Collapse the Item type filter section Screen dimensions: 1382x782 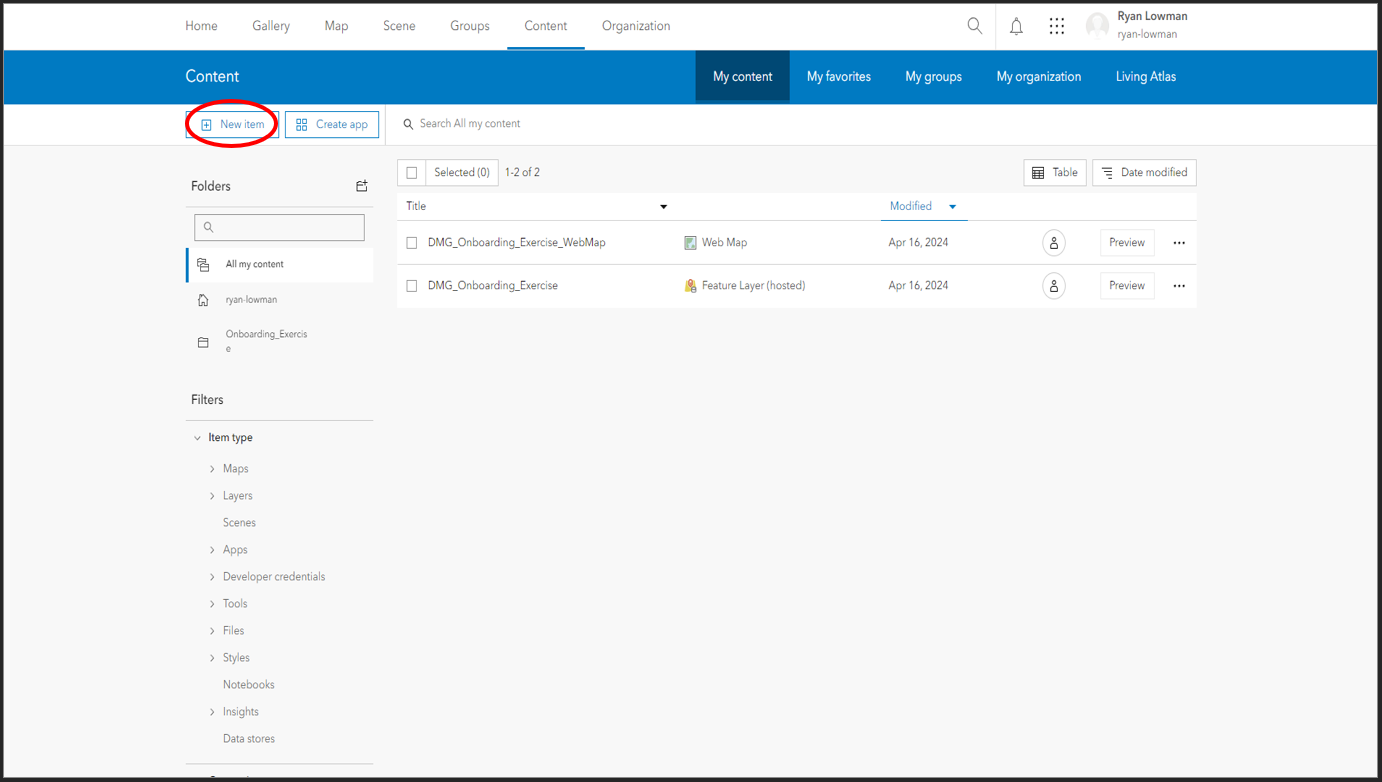196,437
